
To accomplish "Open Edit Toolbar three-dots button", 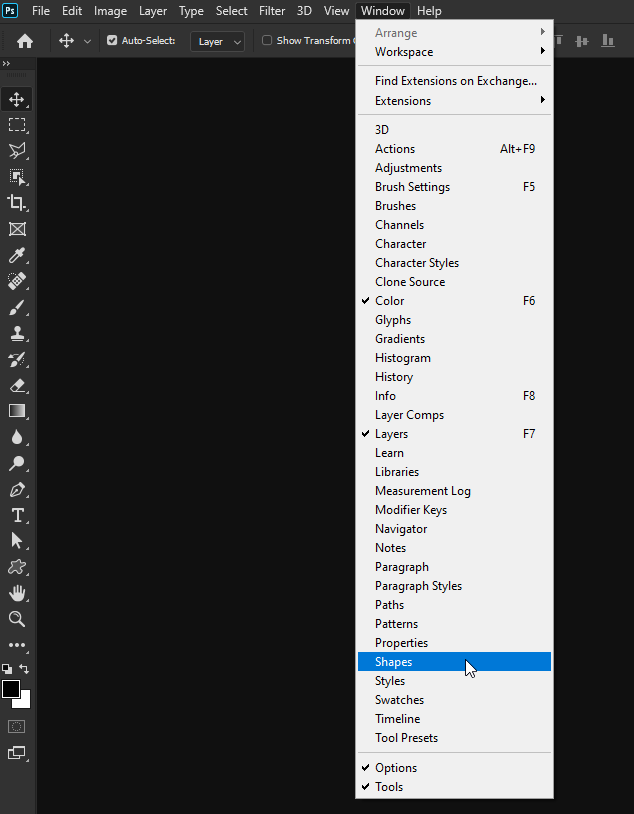I will (x=17, y=645).
